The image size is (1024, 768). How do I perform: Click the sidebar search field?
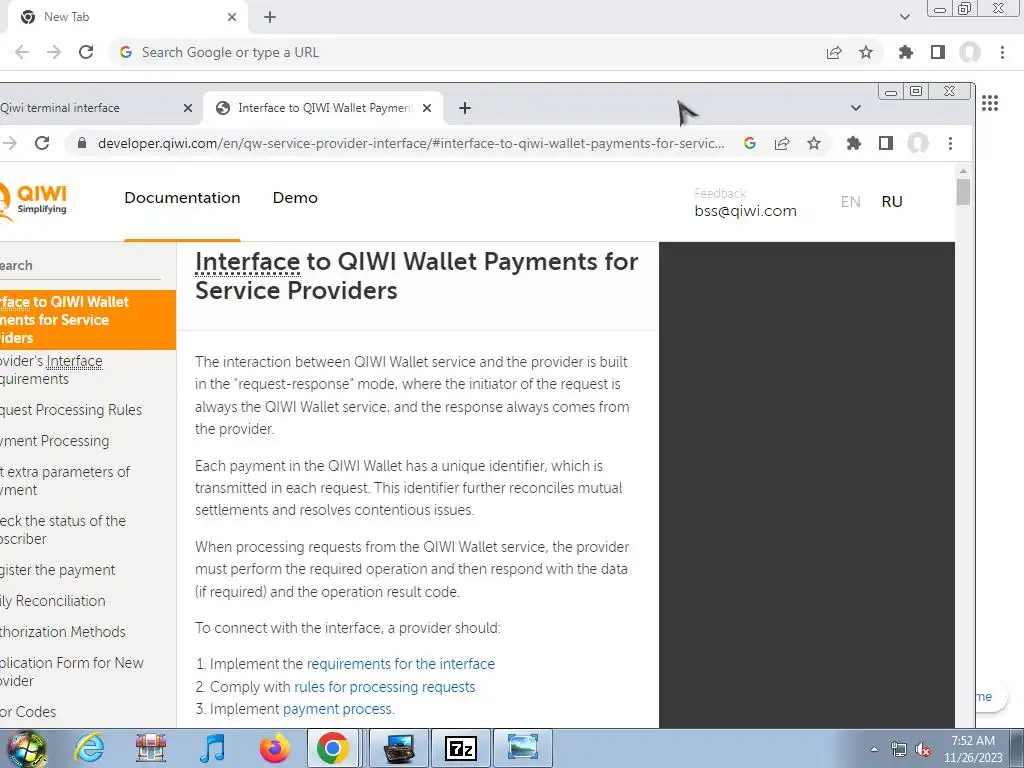tap(80, 266)
